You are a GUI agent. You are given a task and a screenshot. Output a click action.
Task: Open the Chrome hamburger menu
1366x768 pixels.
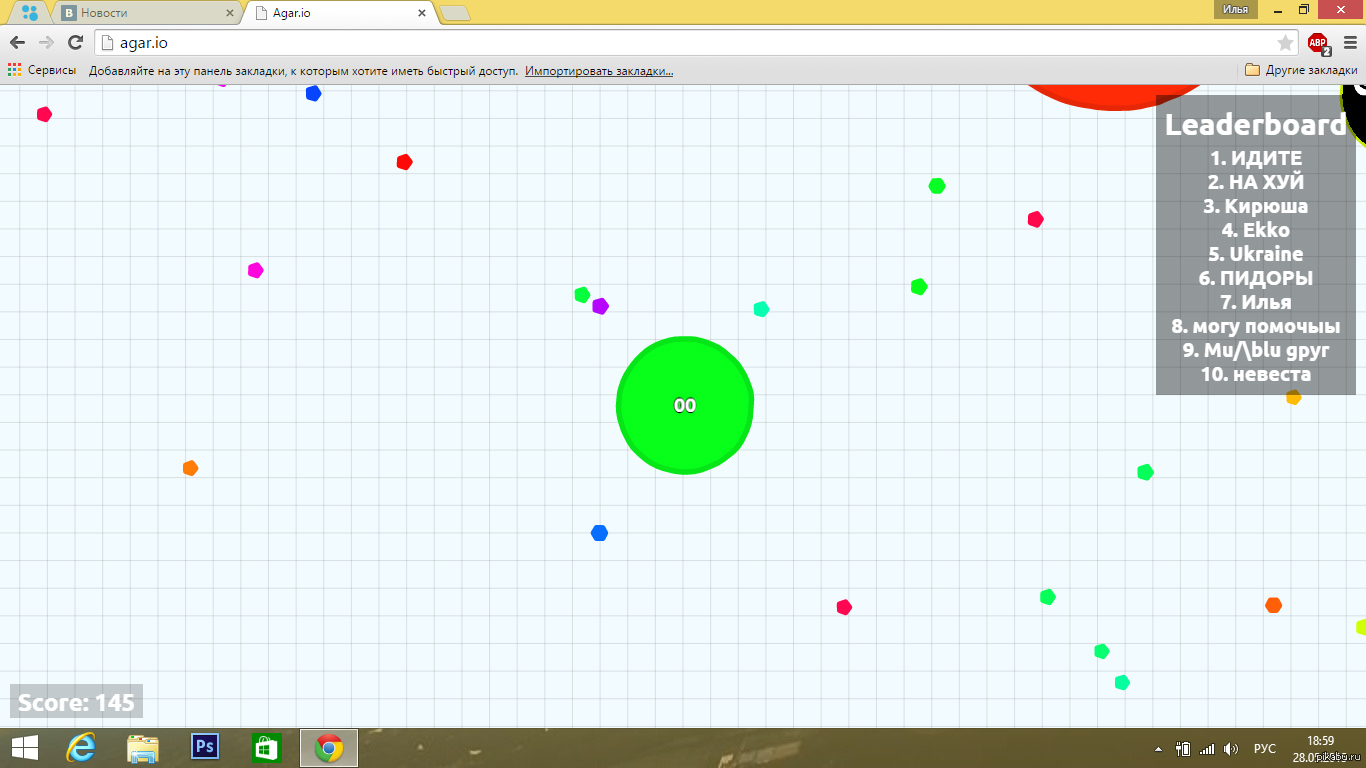pos(1350,42)
